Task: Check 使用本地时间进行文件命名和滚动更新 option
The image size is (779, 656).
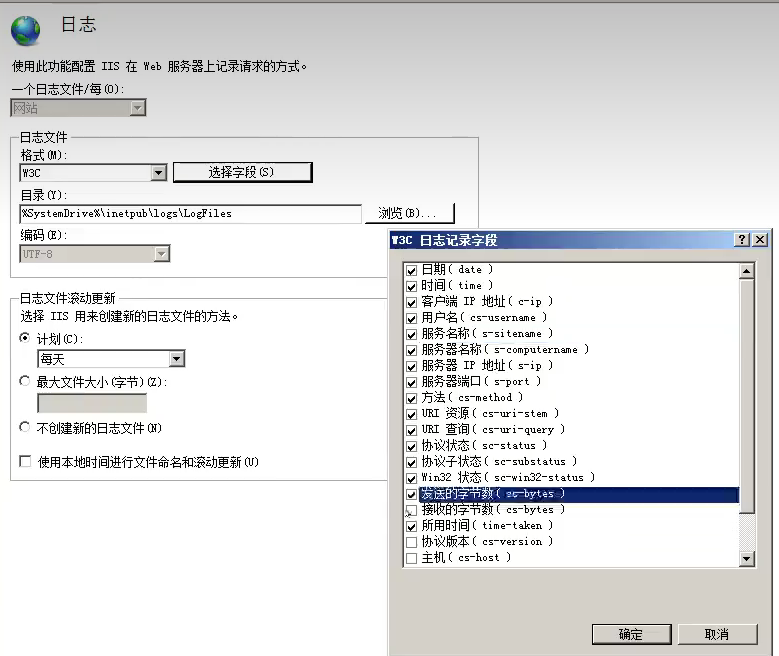Action: [25, 461]
